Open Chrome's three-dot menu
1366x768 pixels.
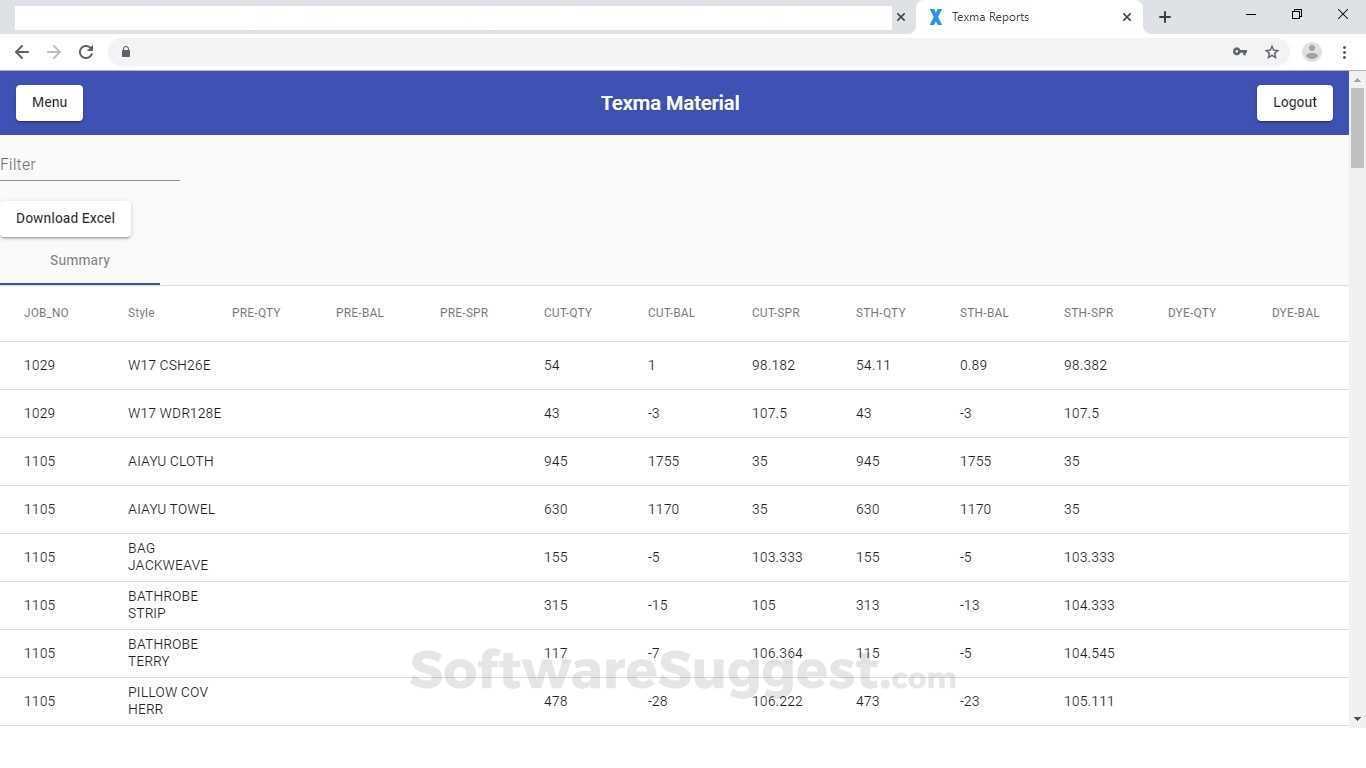(1343, 51)
